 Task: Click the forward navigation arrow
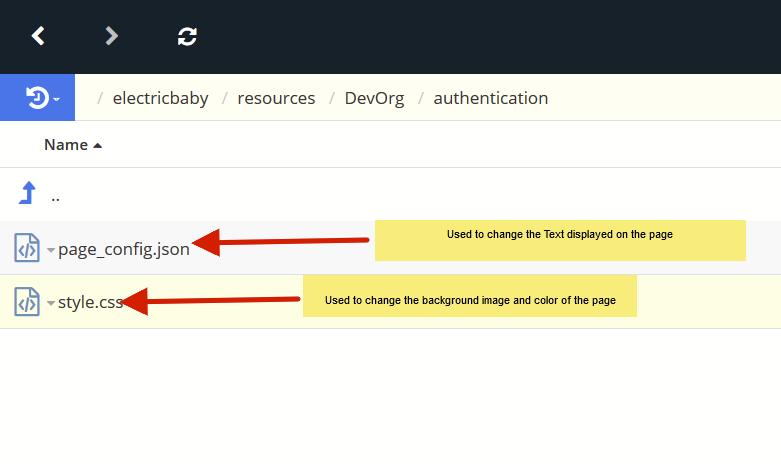(x=112, y=36)
